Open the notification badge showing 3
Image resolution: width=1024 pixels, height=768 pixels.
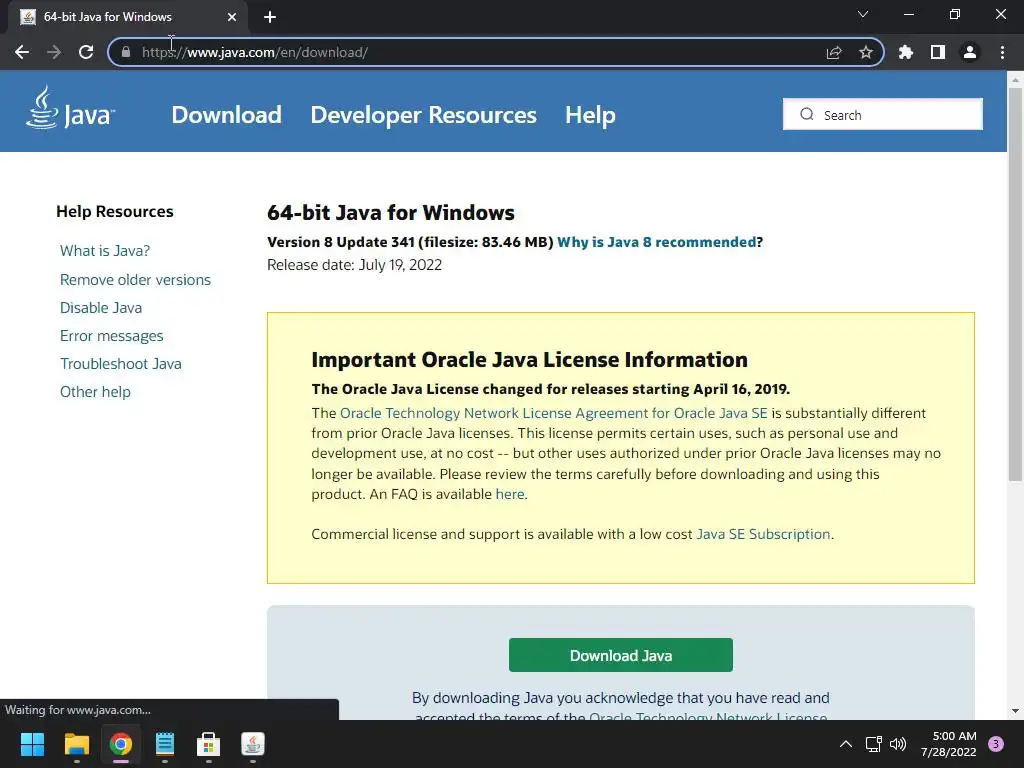(996, 744)
